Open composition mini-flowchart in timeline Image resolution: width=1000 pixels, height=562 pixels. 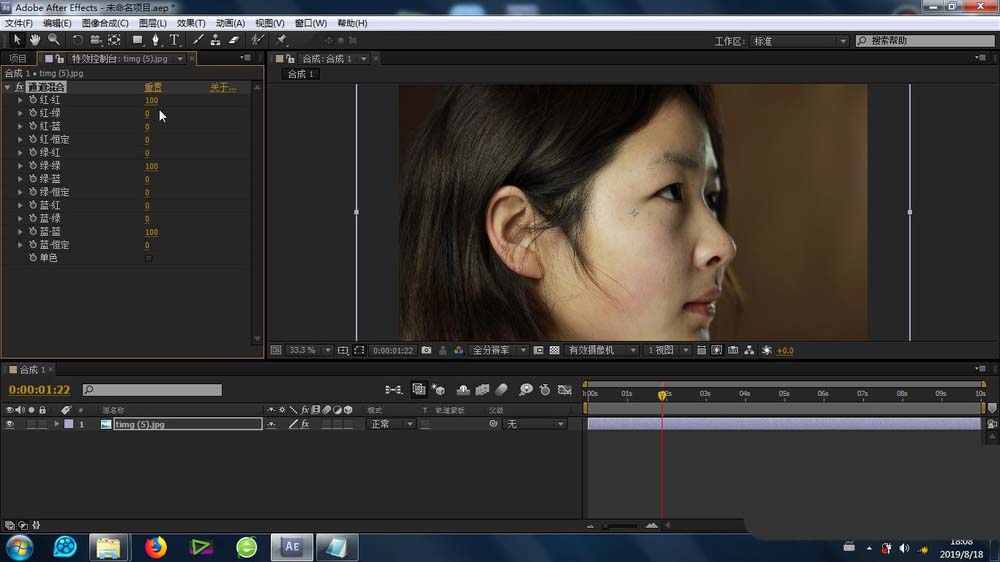(393, 390)
